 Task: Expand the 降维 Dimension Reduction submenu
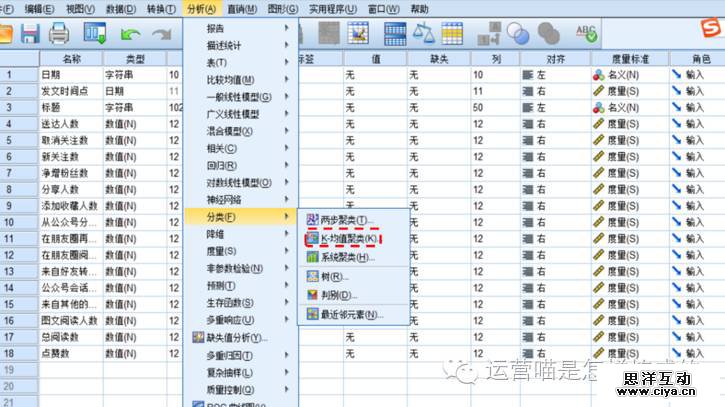click(240, 234)
